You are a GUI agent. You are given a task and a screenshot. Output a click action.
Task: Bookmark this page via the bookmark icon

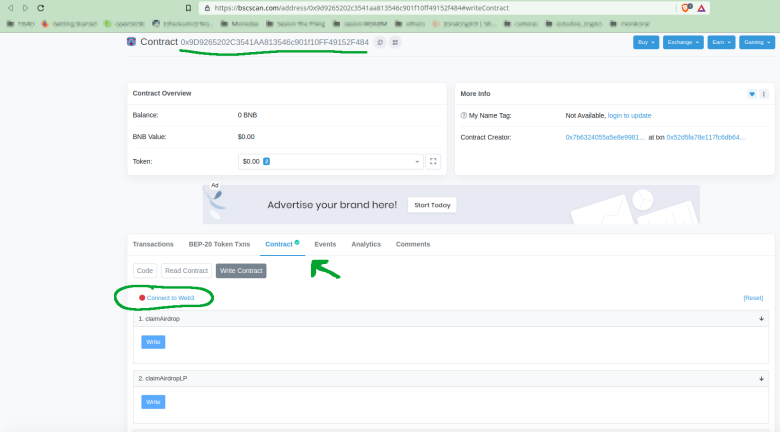click(x=188, y=8)
